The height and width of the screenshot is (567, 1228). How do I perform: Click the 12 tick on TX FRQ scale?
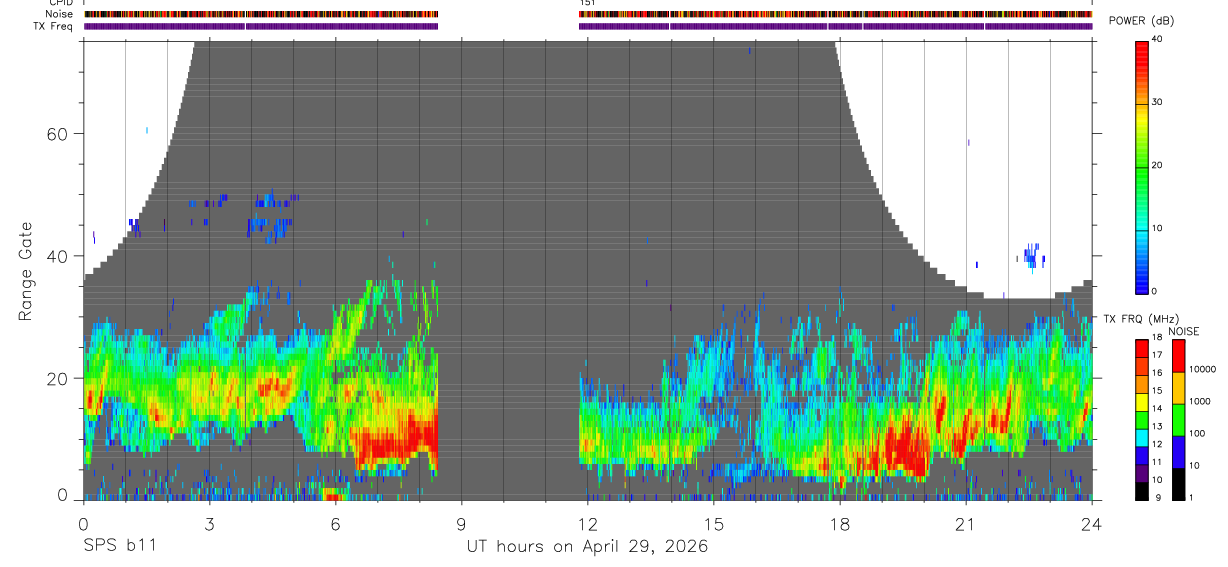pos(1158,444)
